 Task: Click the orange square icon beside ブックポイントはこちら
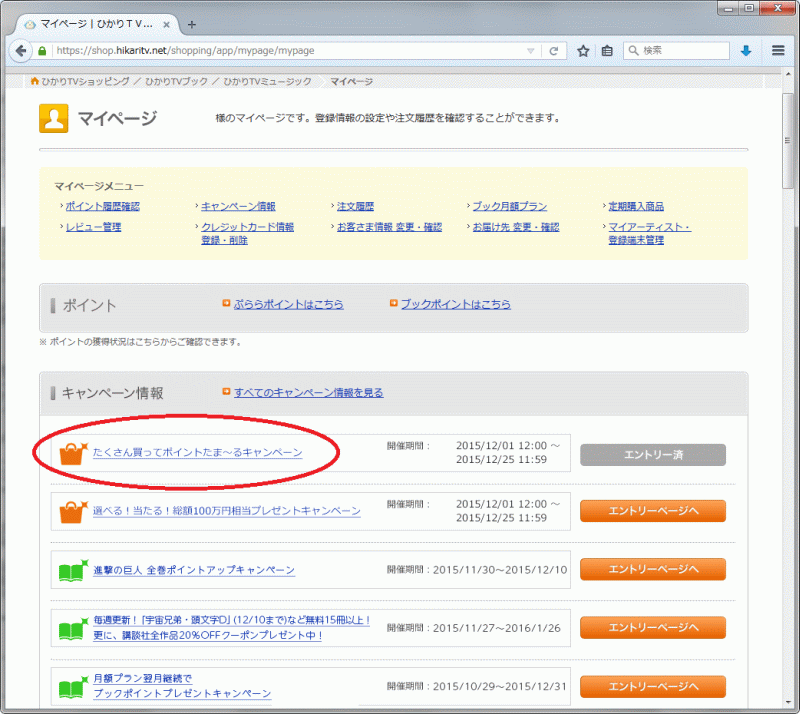click(393, 303)
